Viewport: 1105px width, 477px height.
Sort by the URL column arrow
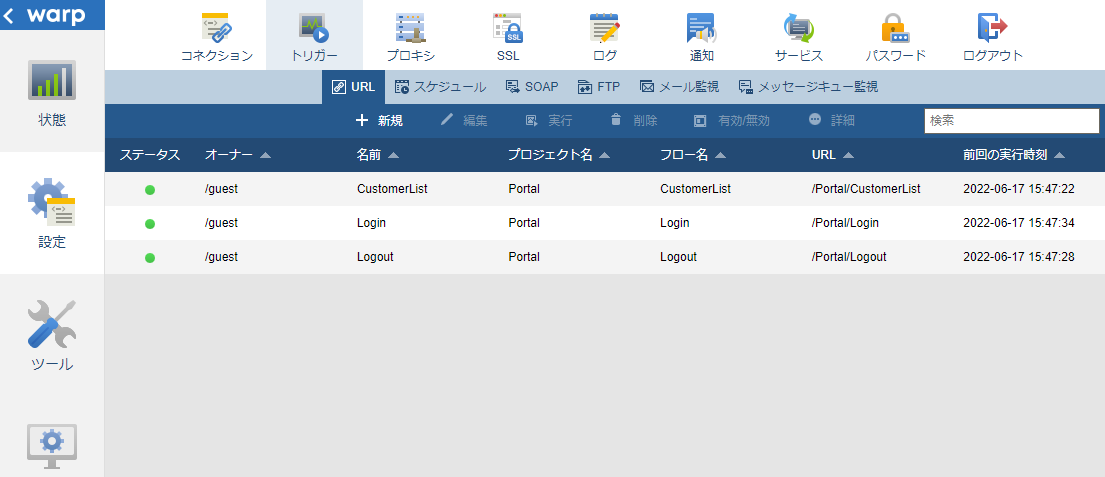point(848,155)
